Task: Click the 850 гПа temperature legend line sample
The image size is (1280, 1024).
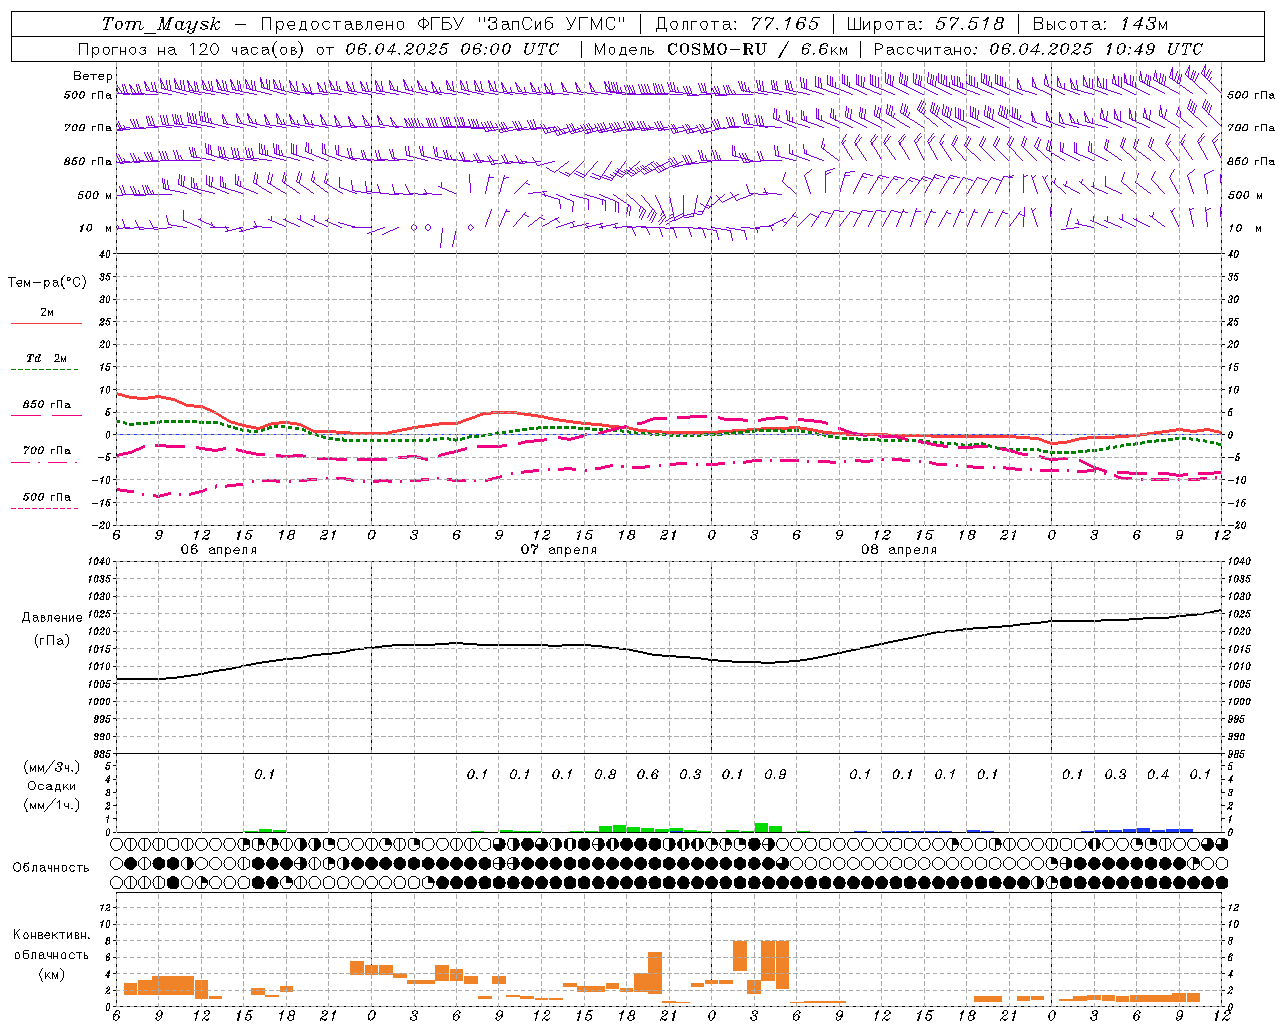Action: [46, 416]
